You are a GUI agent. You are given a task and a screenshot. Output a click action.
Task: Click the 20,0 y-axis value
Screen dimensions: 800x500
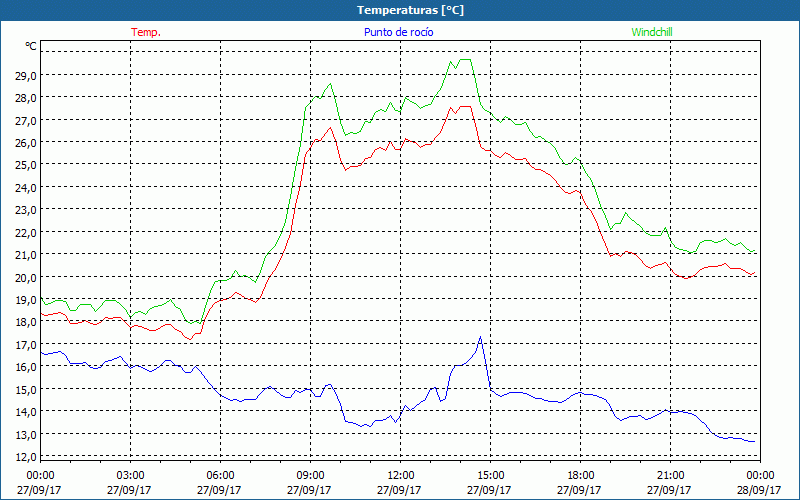tap(27, 277)
